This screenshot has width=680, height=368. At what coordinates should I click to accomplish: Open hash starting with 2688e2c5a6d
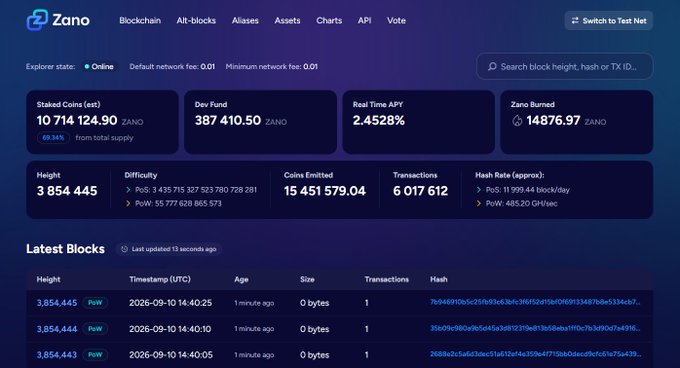535,354
